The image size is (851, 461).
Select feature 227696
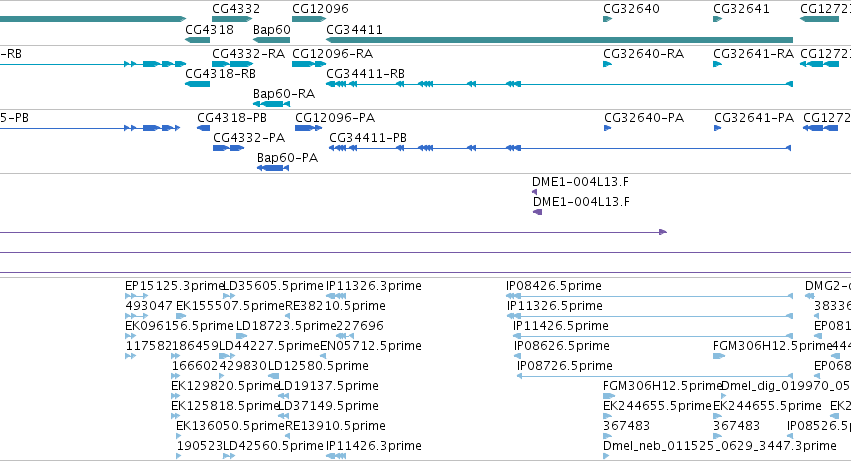[x=360, y=326]
